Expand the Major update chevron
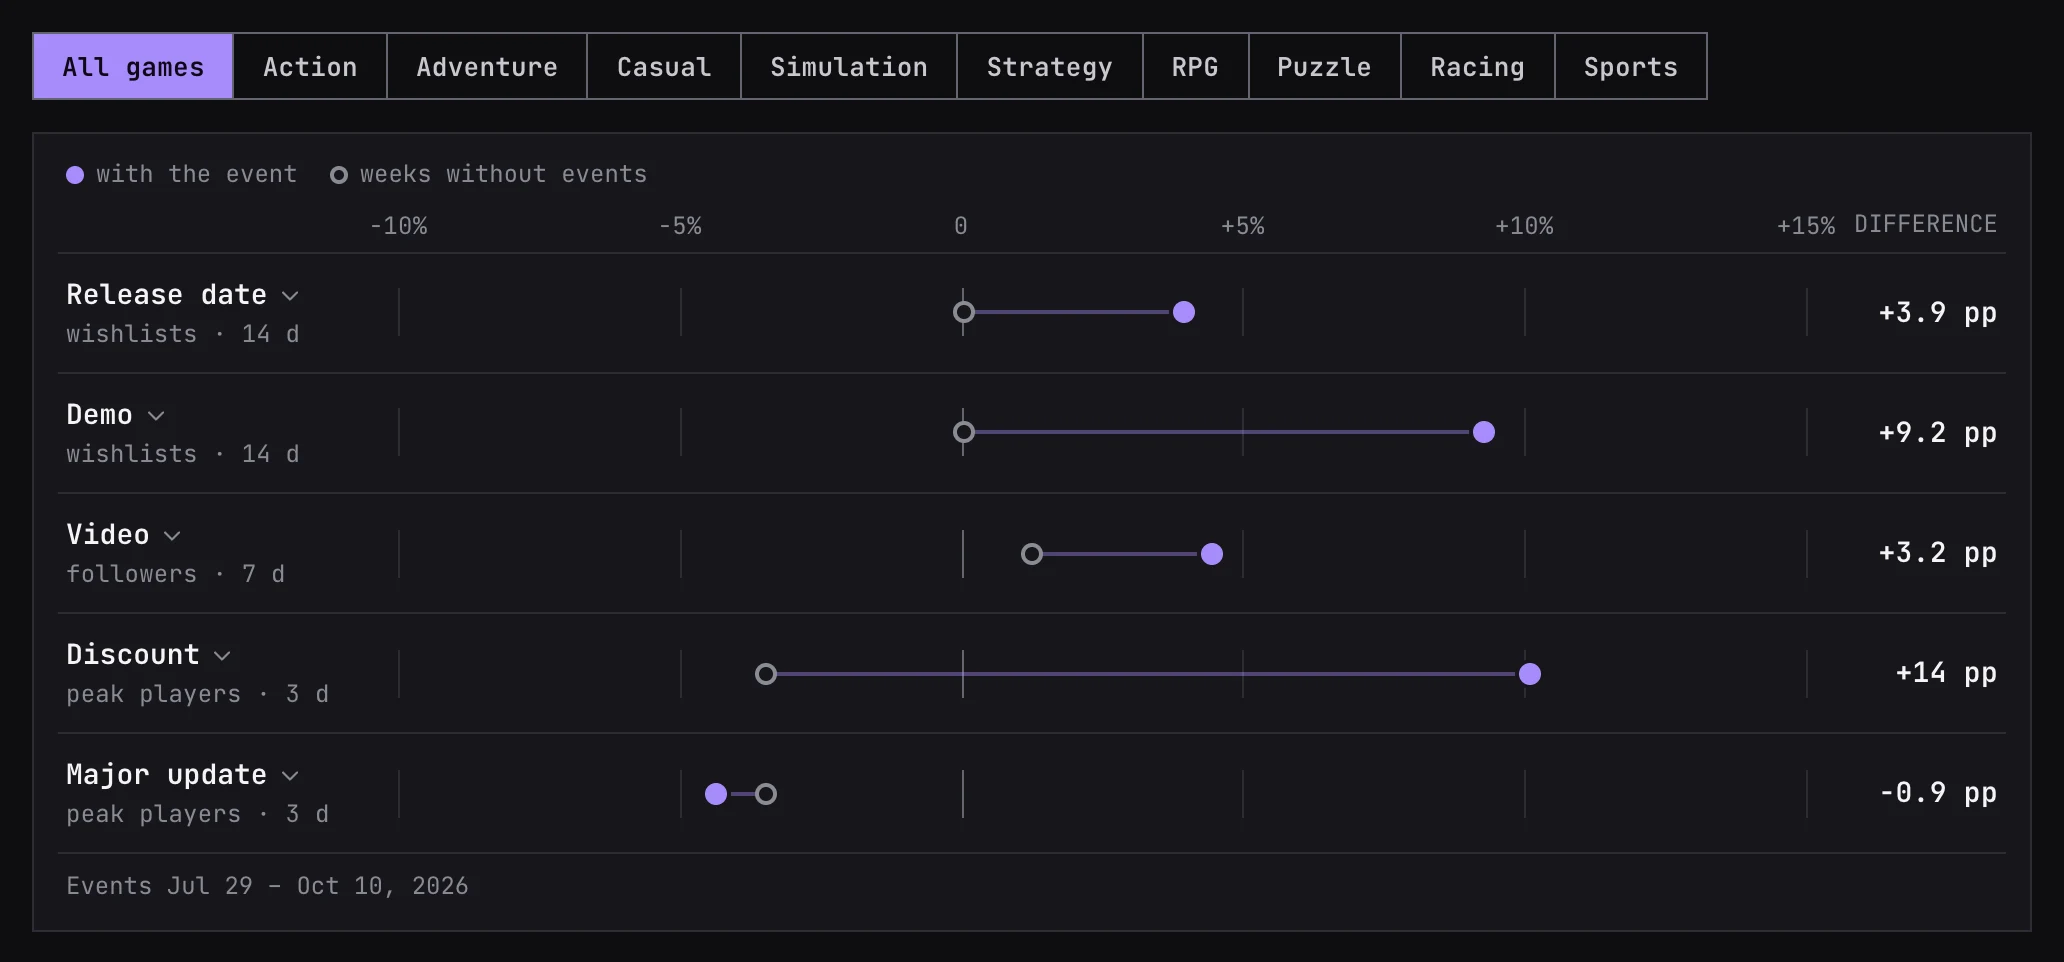This screenshot has width=2064, height=962. click(290, 776)
